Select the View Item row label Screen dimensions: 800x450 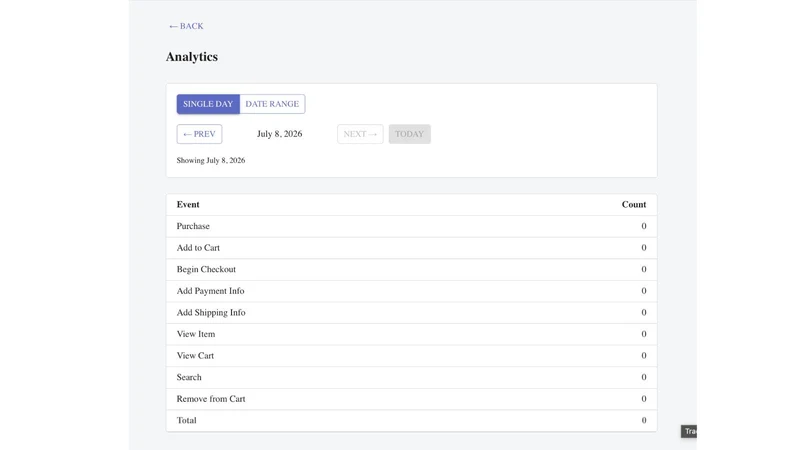[196, 334]
